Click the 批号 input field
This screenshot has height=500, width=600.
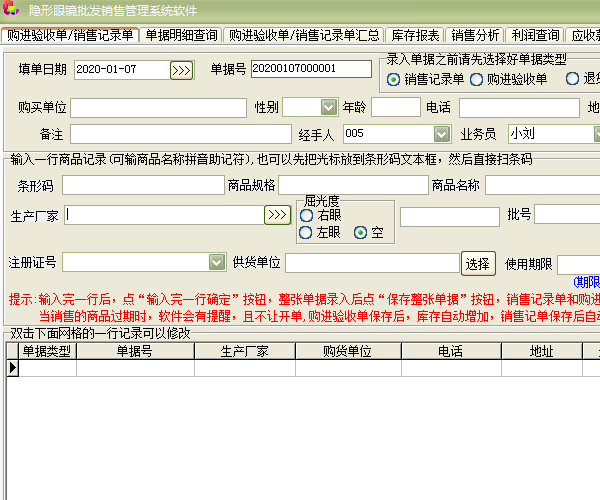point(567,214)
